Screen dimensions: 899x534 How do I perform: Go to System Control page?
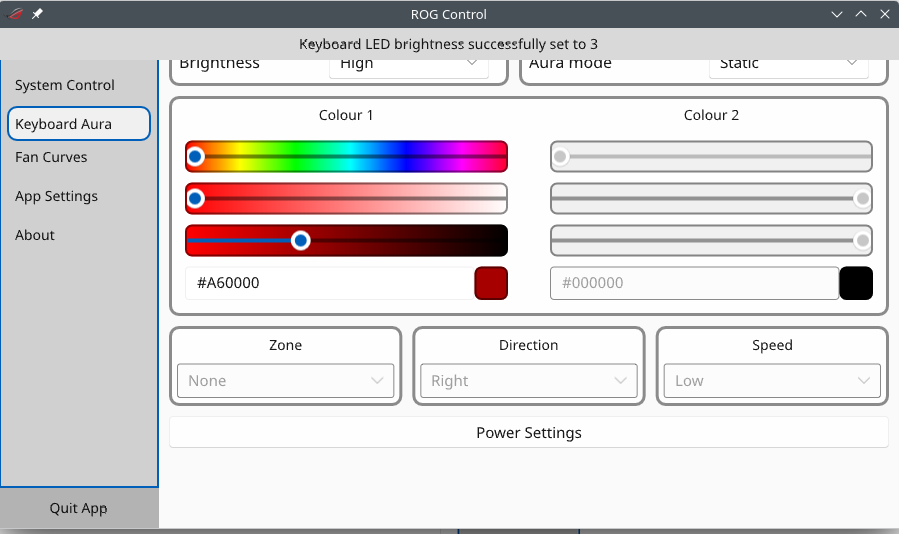coord(65,85)
